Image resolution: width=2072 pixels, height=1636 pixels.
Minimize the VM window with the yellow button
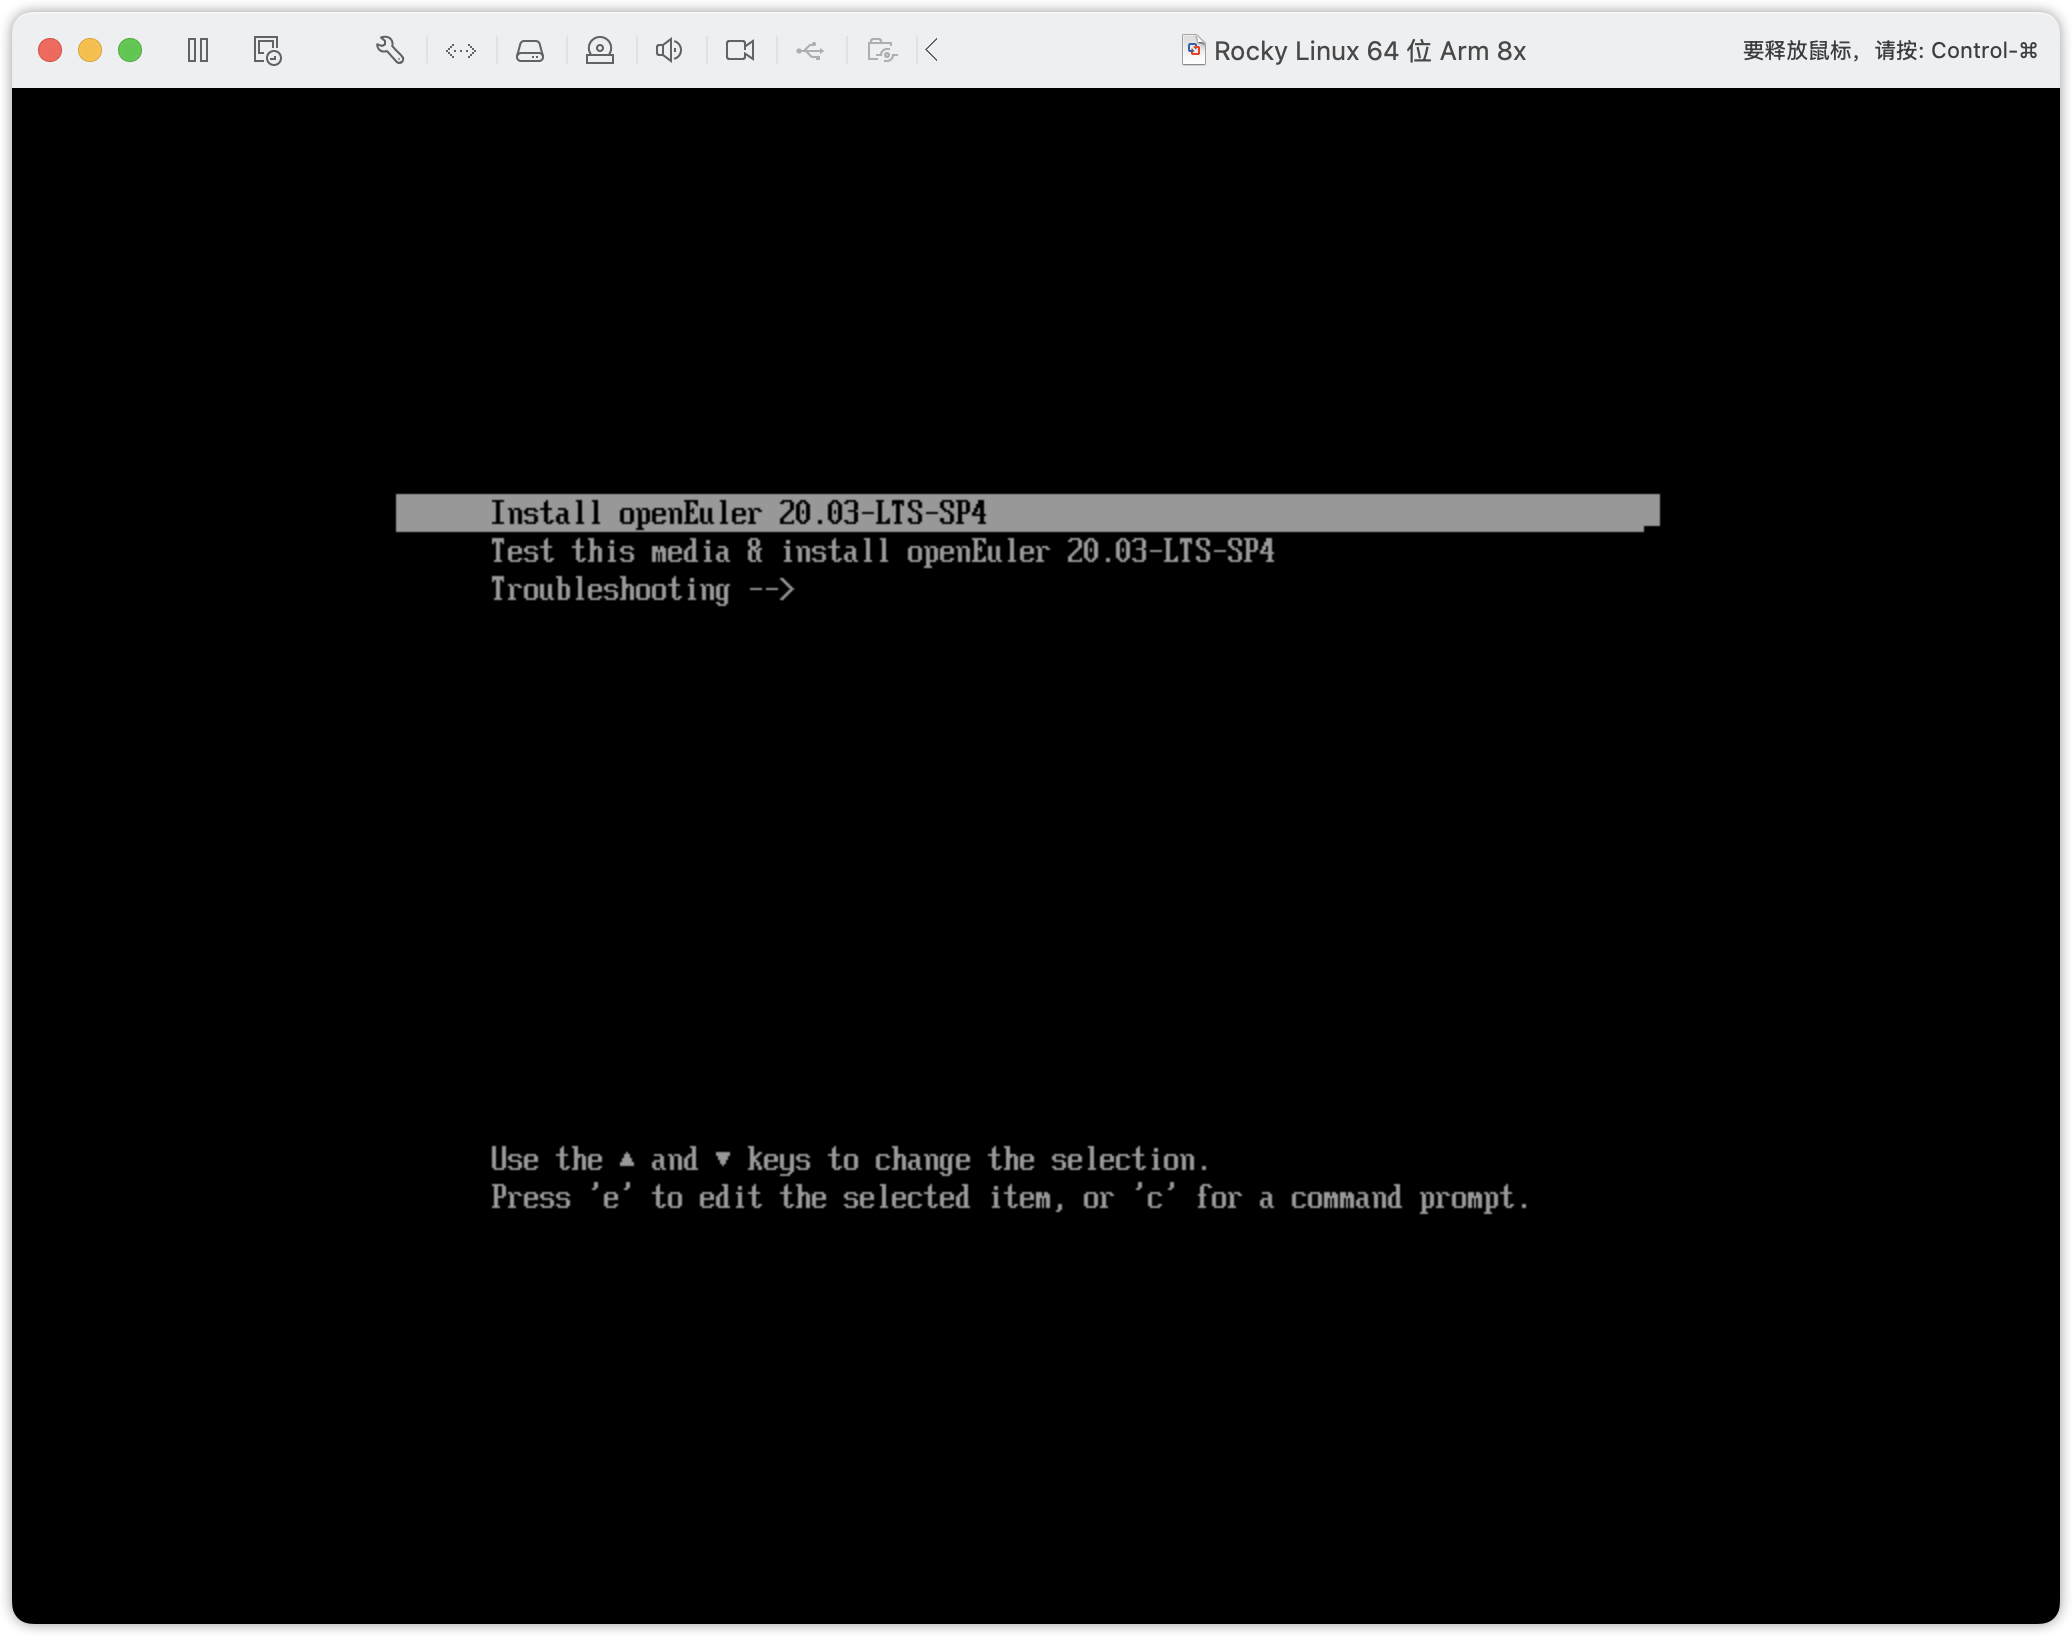tap(90, 50)
